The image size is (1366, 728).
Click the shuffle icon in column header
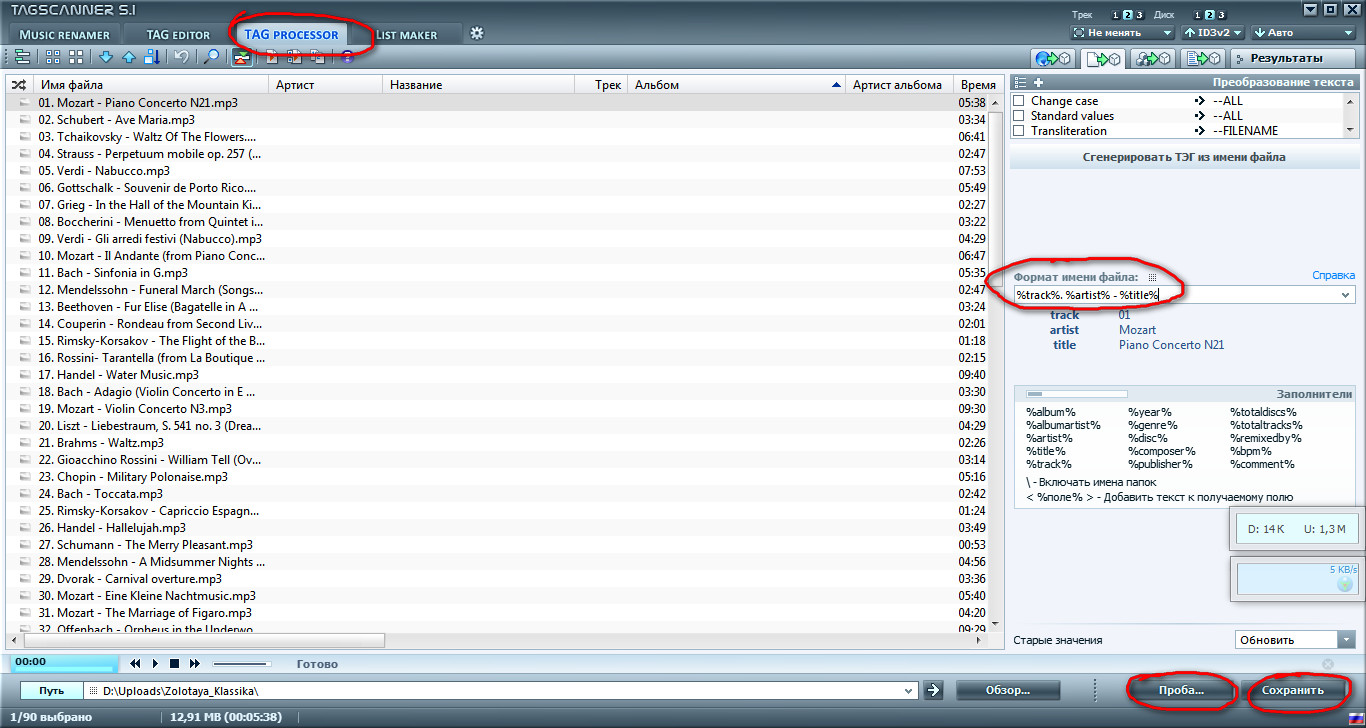click(18, 85)
